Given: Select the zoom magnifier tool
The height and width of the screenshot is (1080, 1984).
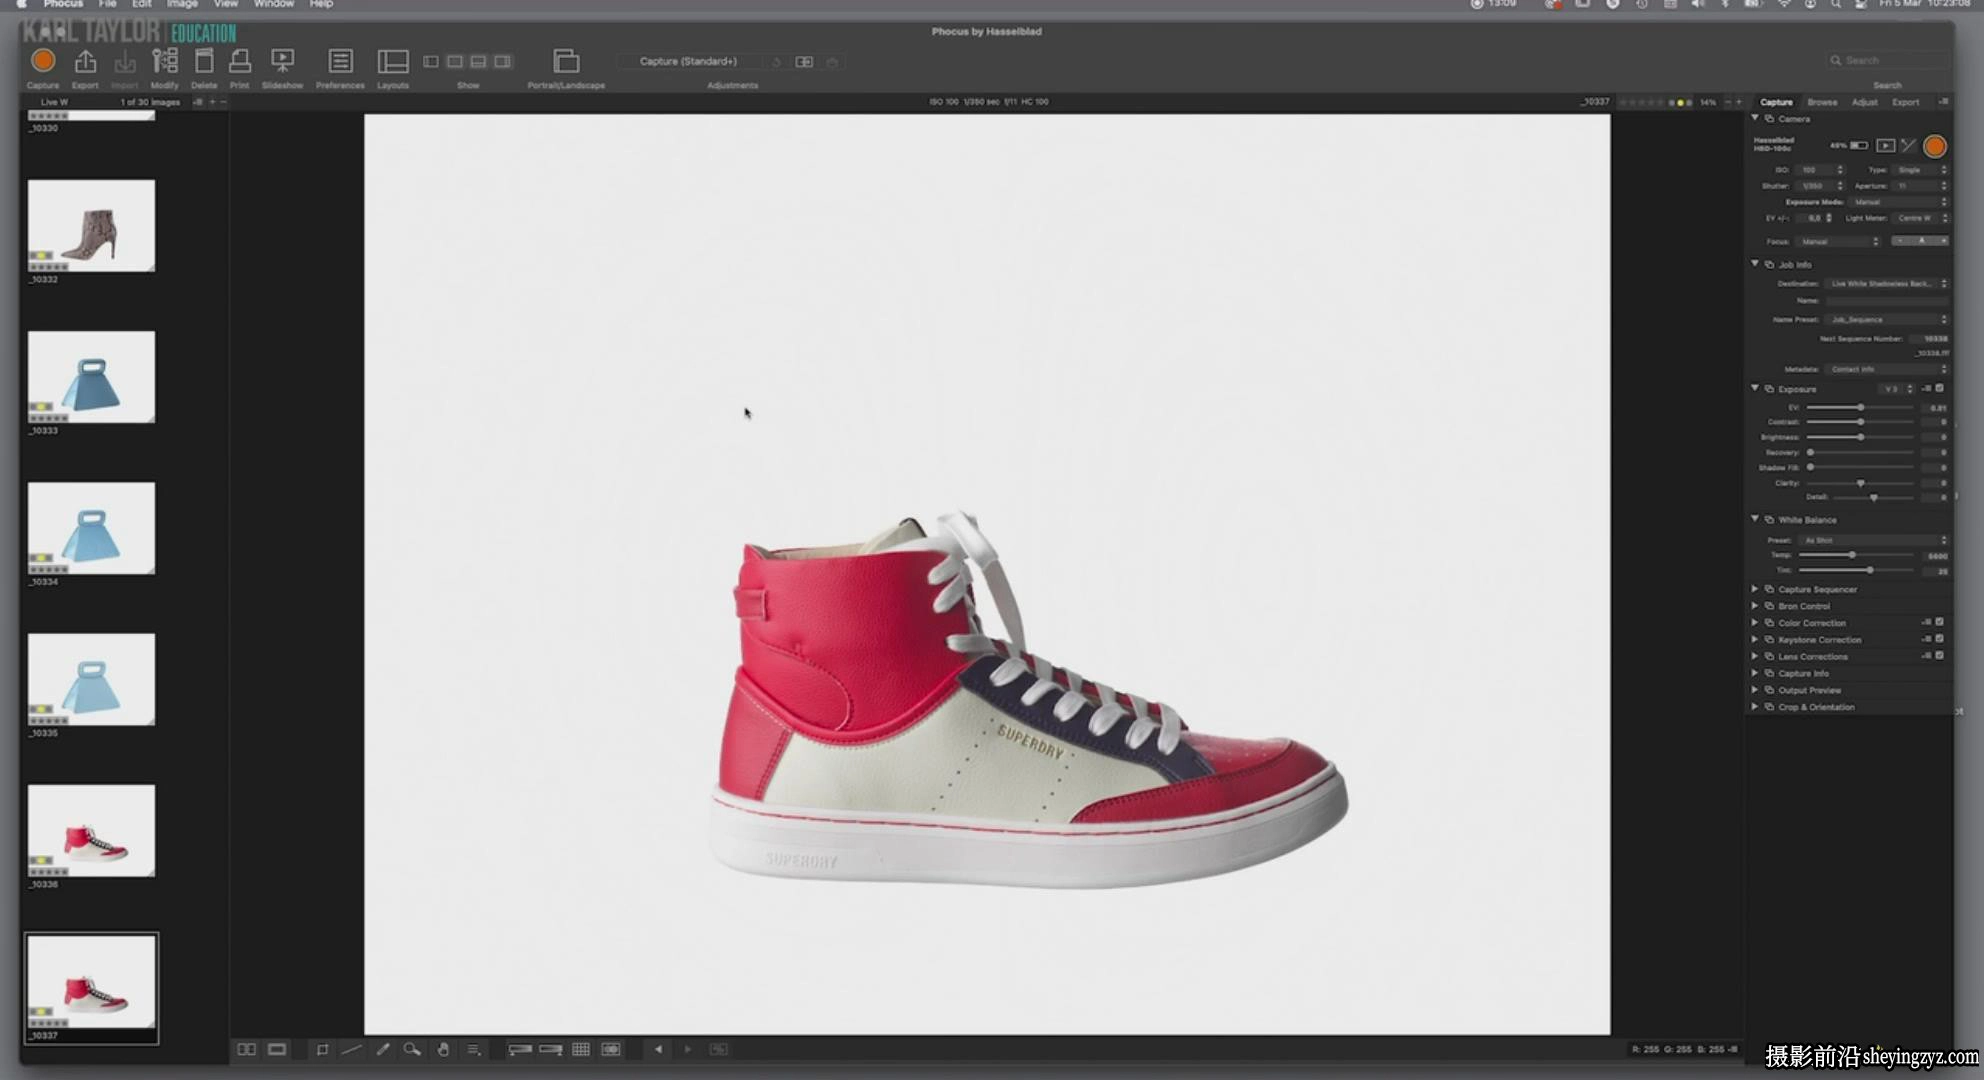Looking at the screenshot, I should coord(412,1049).
